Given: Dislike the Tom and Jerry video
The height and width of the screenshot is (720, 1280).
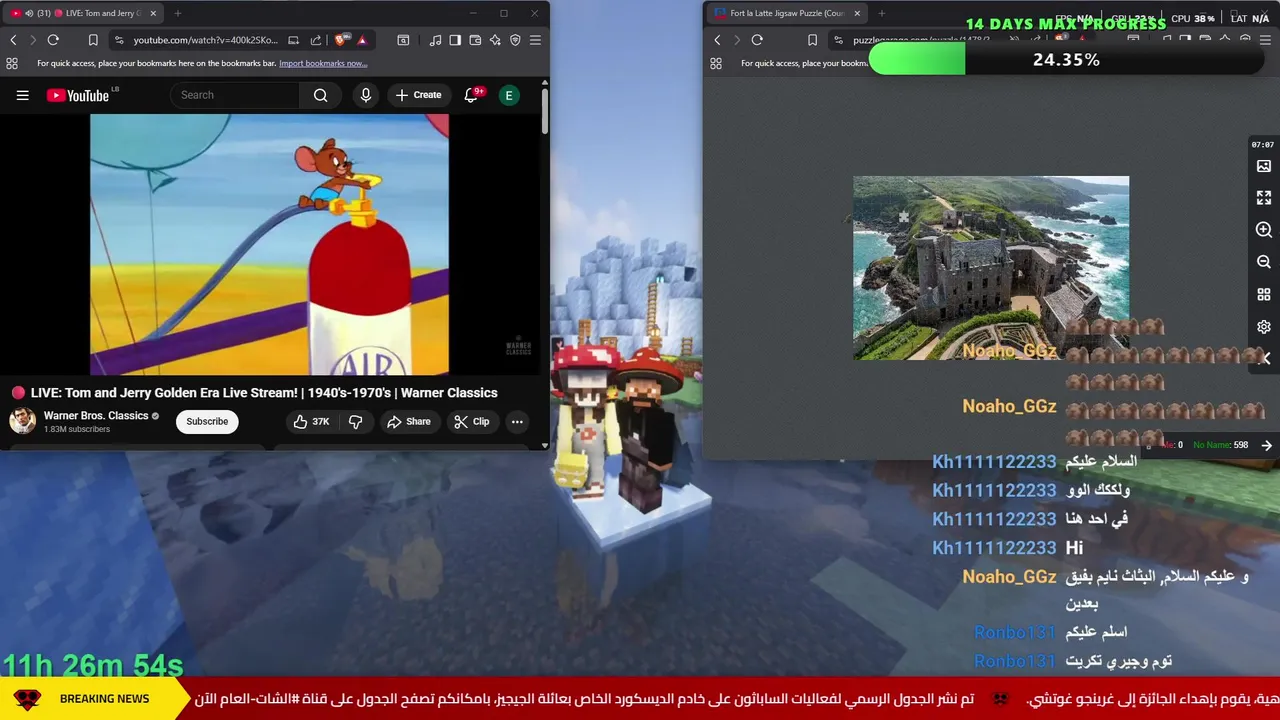Looking at the screenshot, I should pyautogui.click(x=355, y=421).
